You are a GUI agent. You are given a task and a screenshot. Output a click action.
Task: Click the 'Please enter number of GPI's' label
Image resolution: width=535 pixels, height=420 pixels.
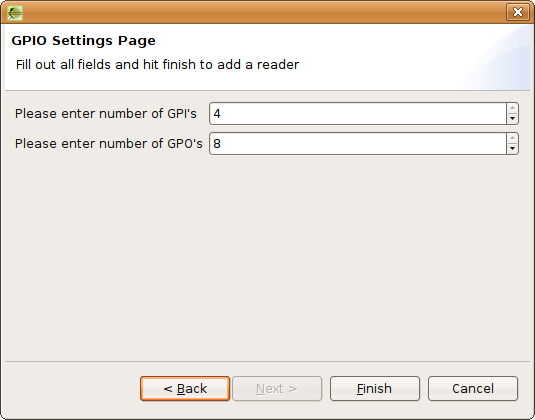pyautogui.click(x=106, y=114)
